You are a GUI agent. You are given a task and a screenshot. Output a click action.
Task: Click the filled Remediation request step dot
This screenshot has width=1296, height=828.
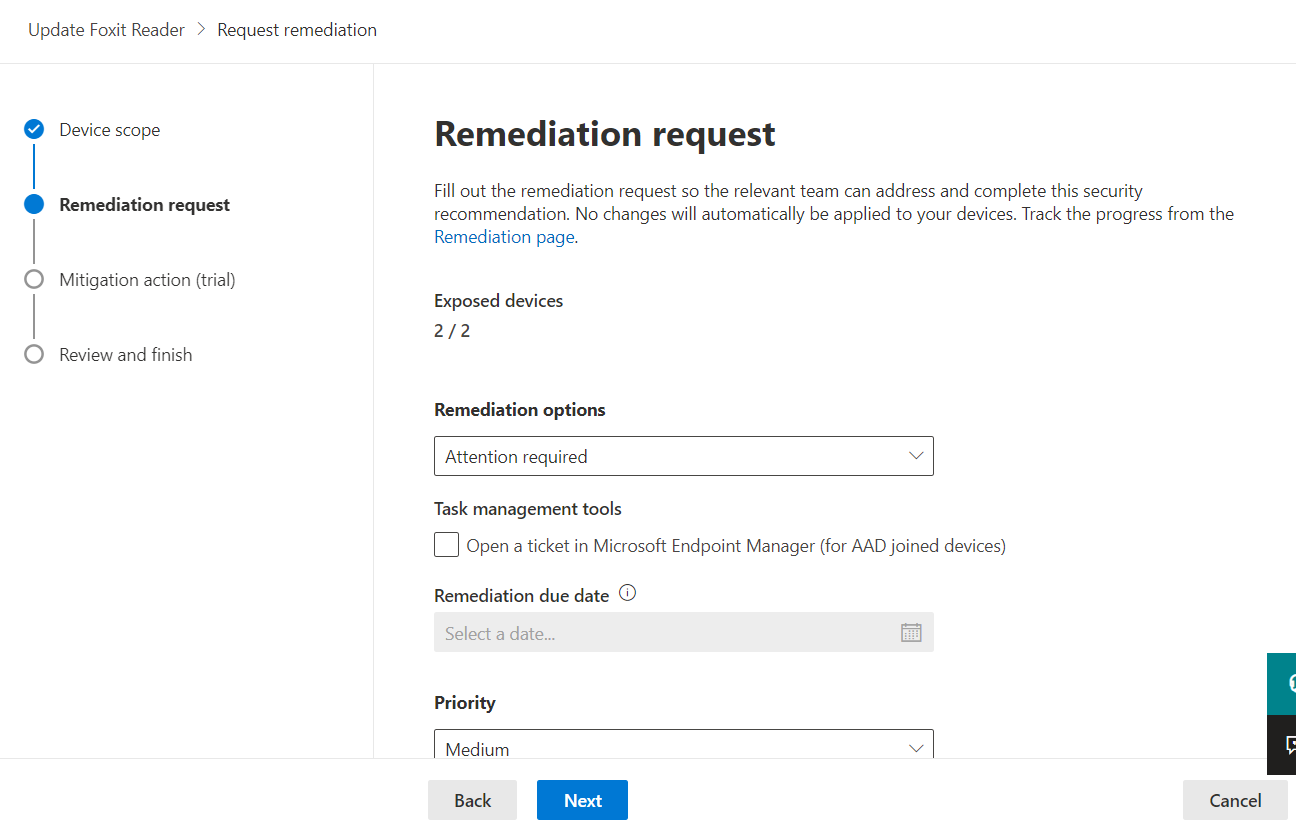point(34,204)
